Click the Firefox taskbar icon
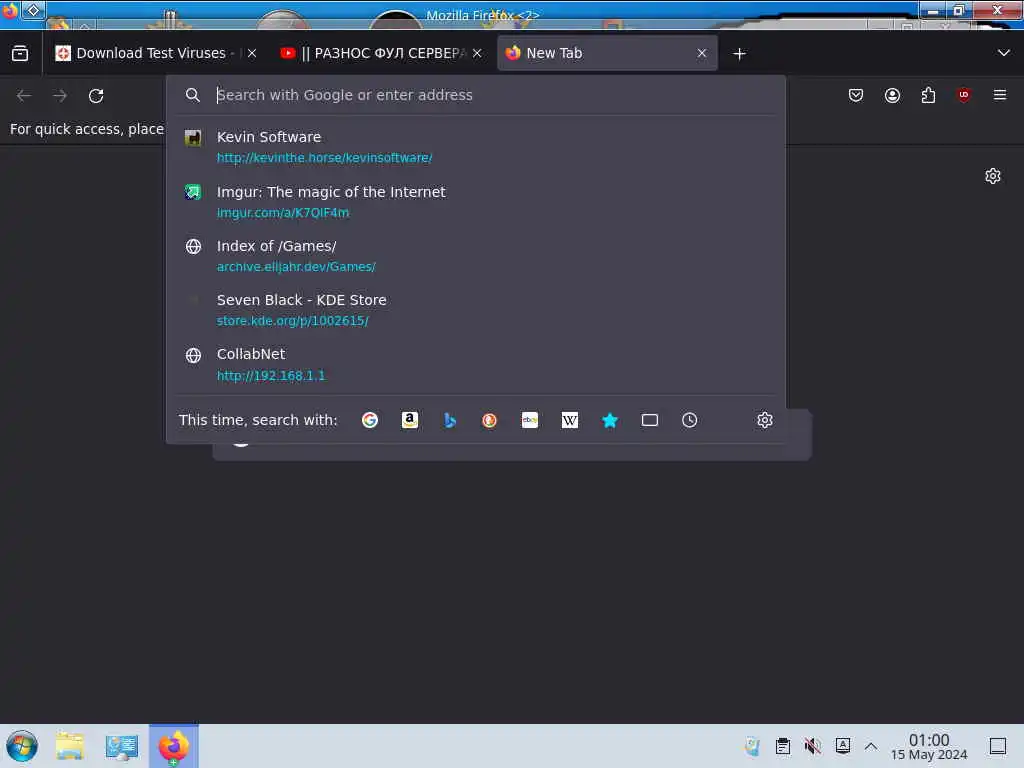Screen dimensions: 1024x768 [x=174, y=746]
